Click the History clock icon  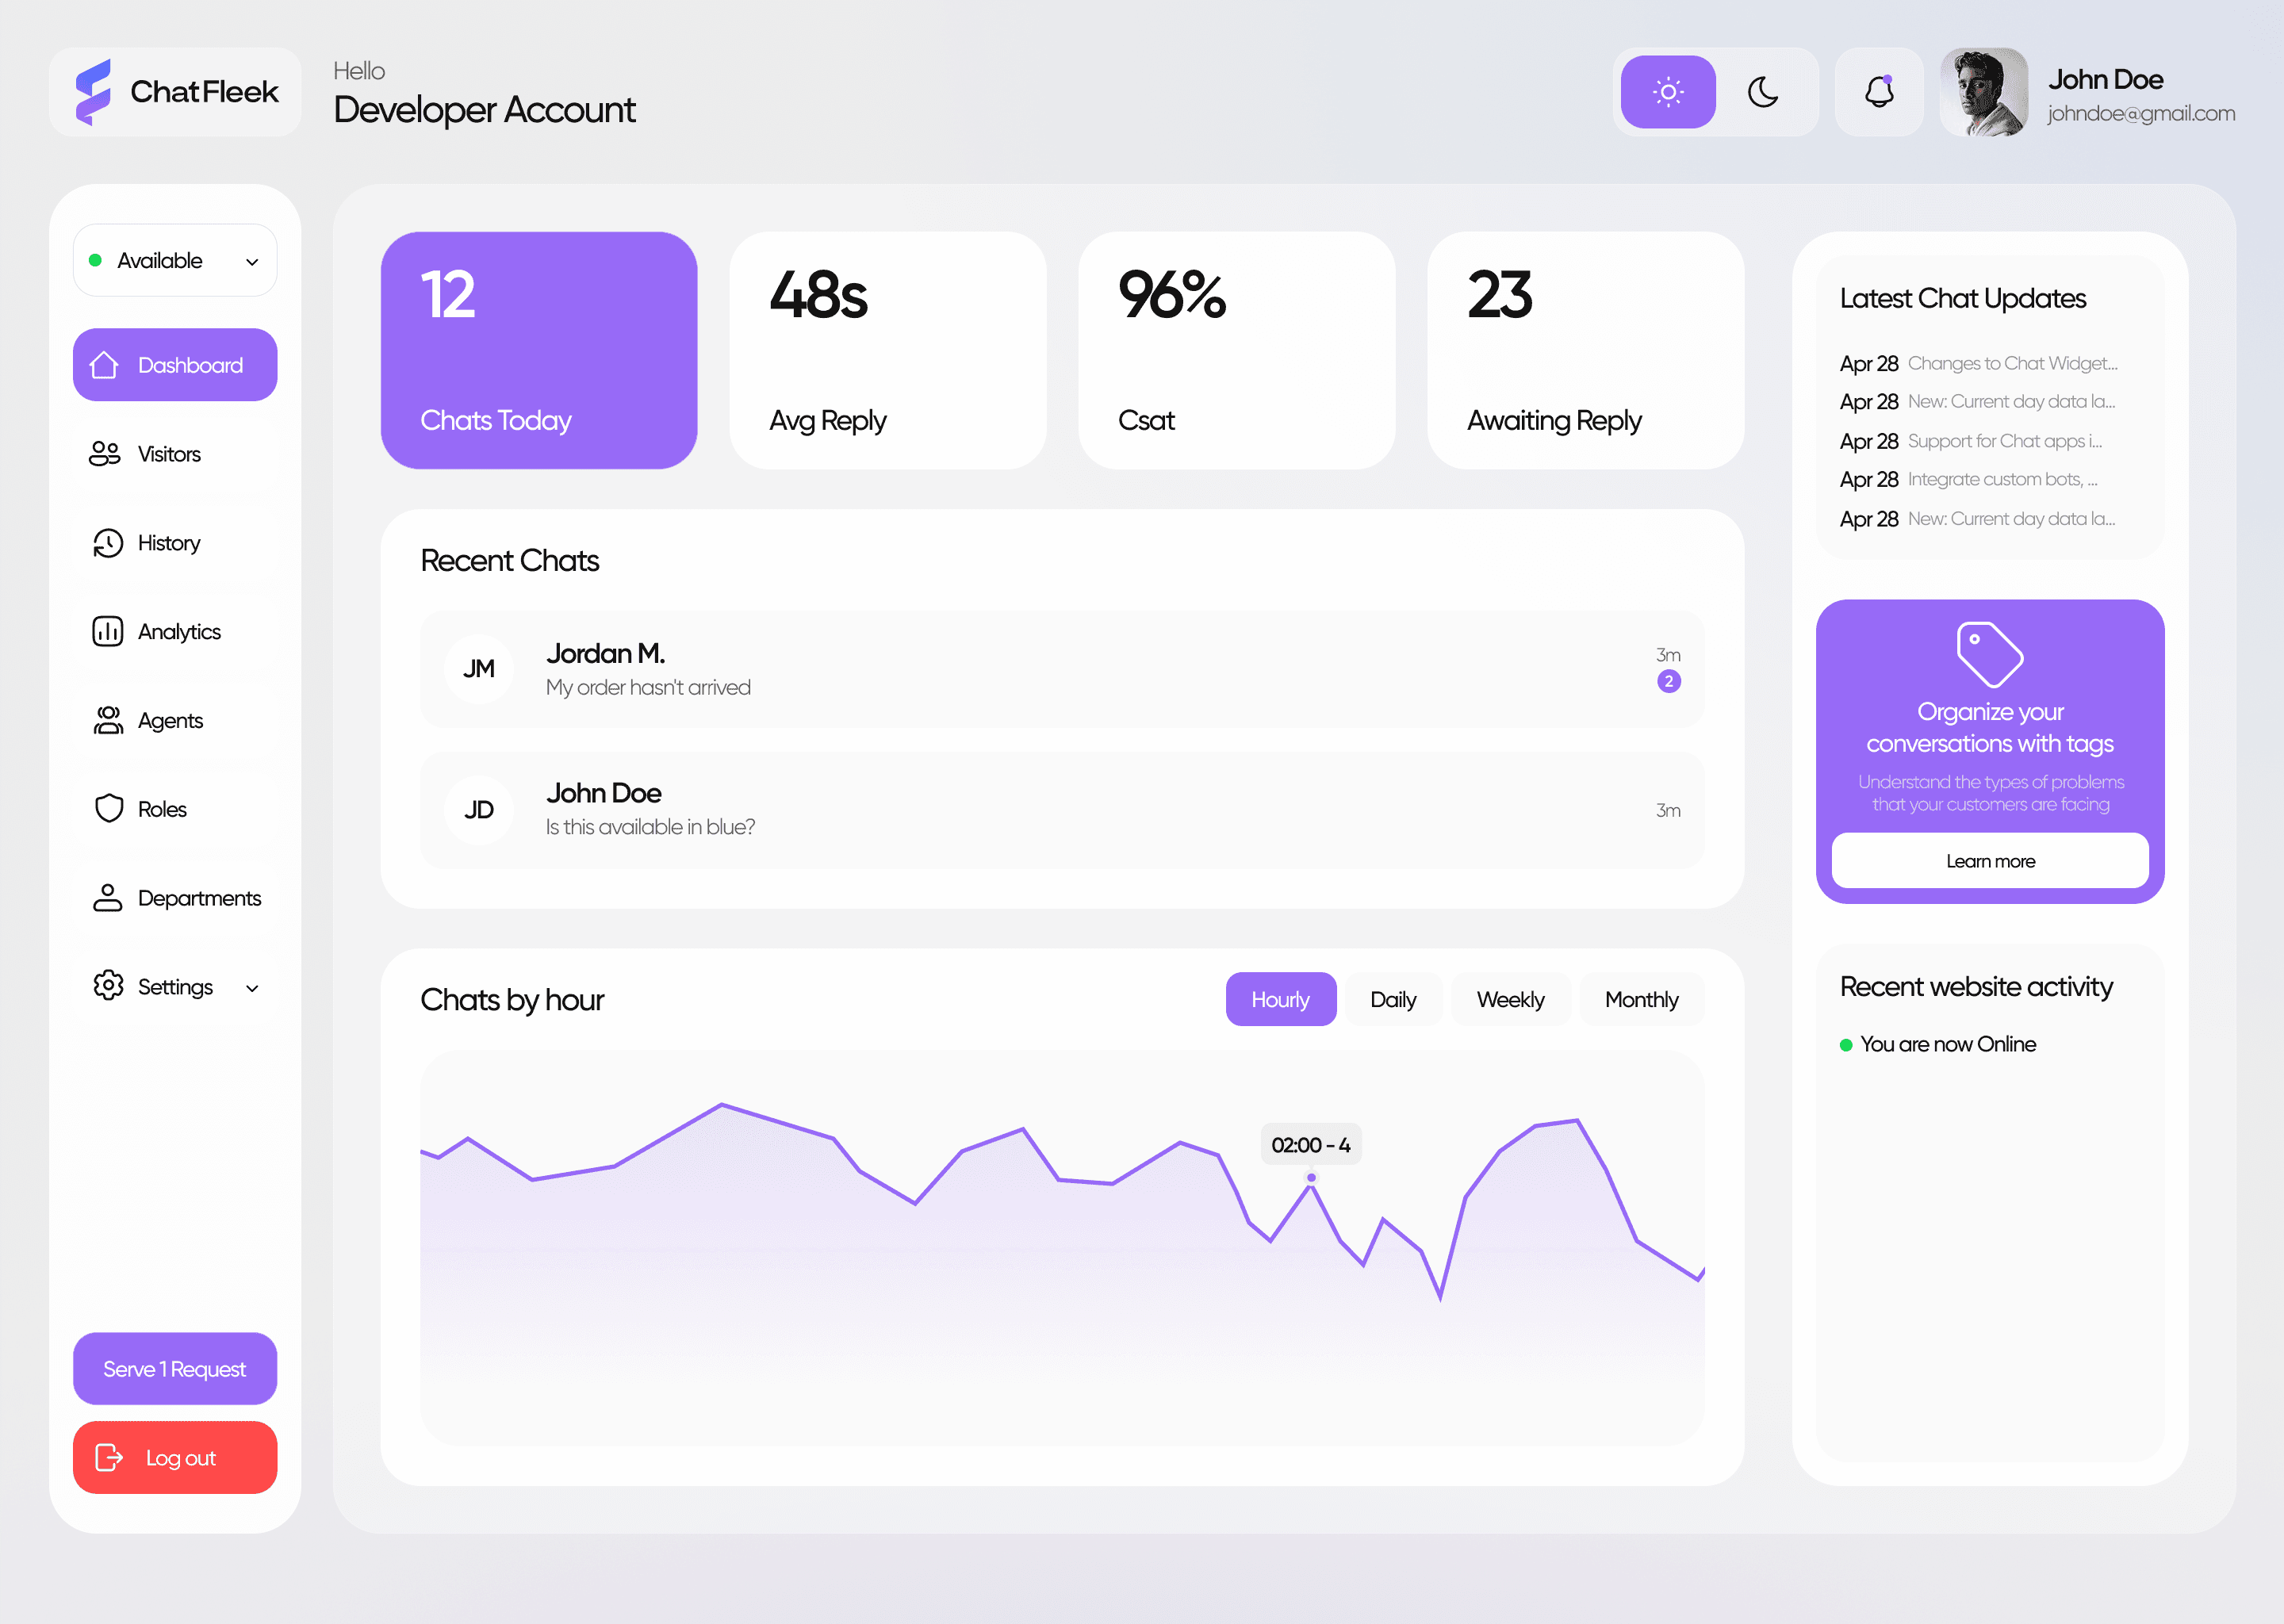tap(107, 543)
